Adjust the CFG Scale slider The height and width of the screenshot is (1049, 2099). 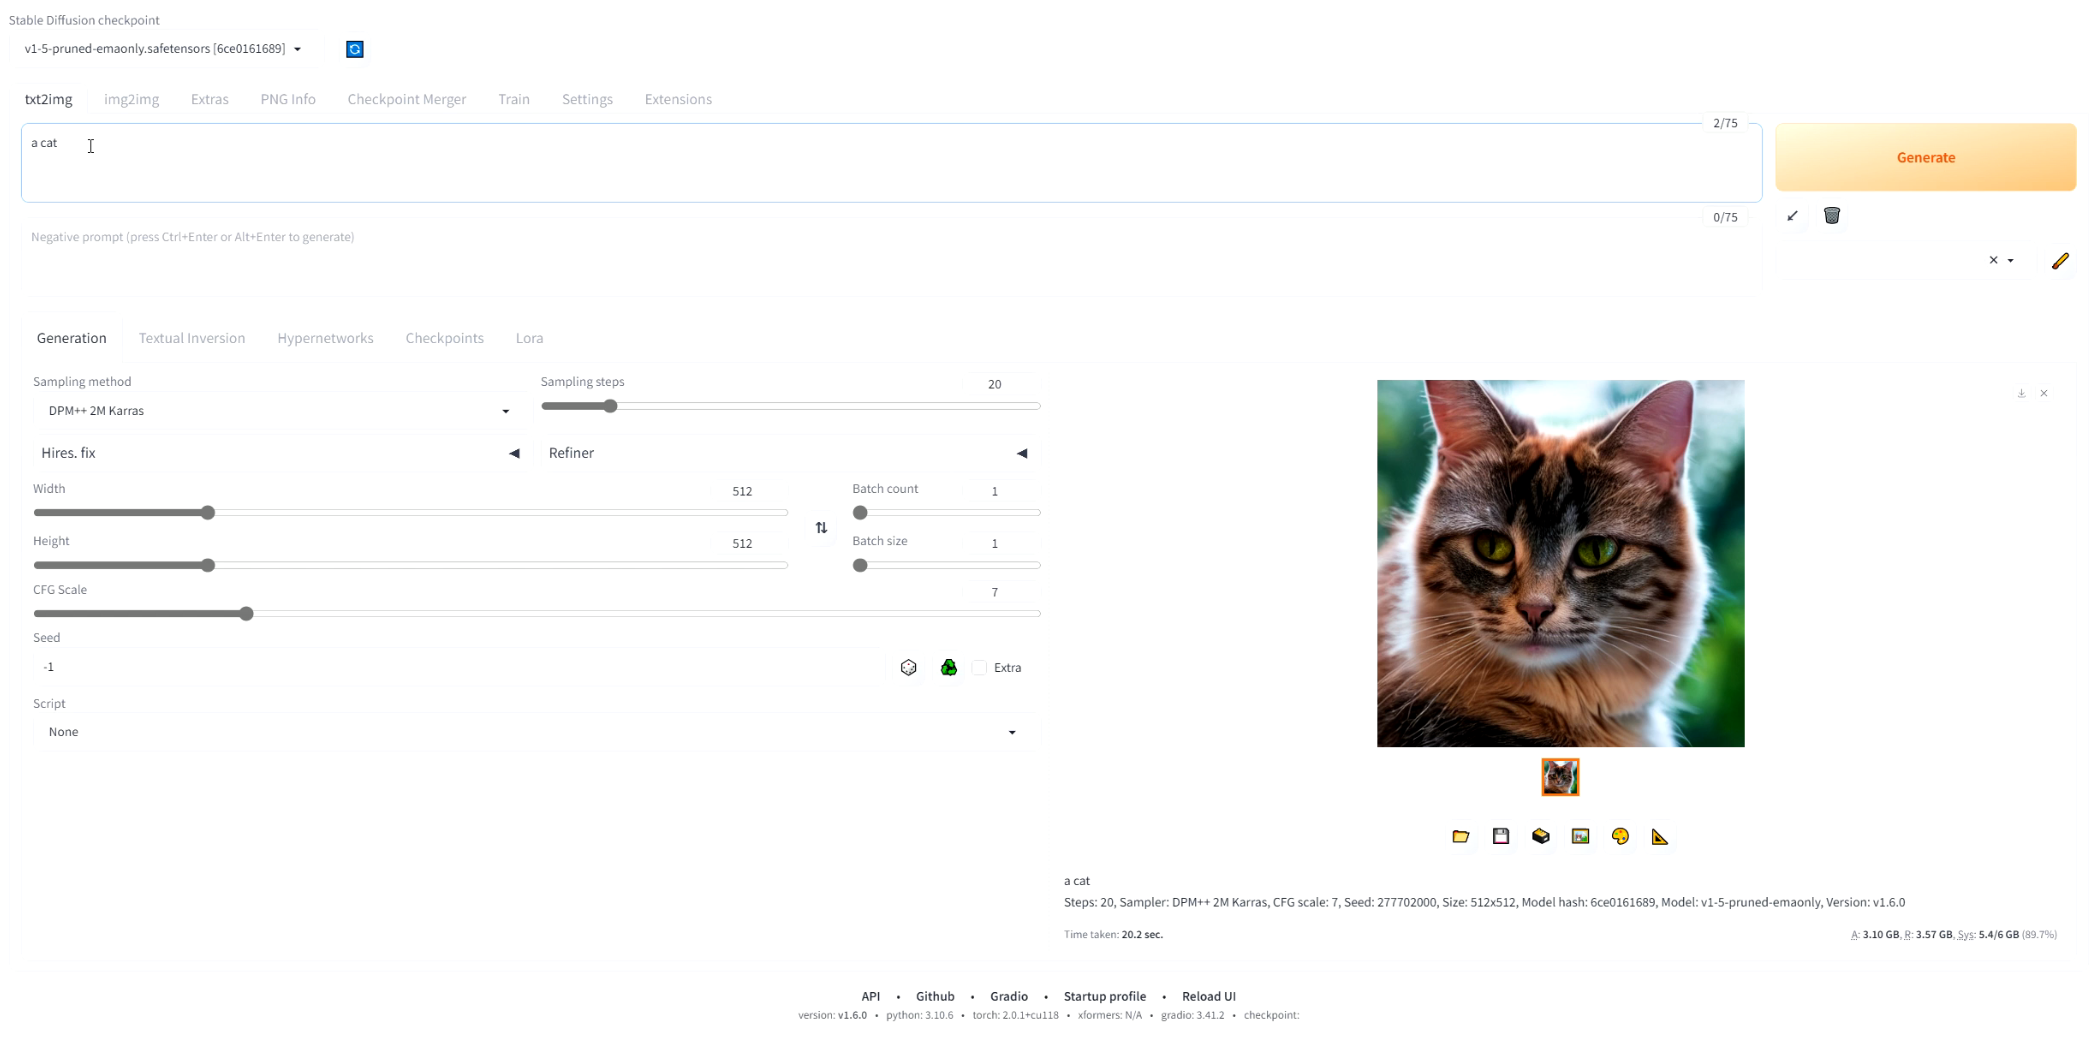point(246,613)
